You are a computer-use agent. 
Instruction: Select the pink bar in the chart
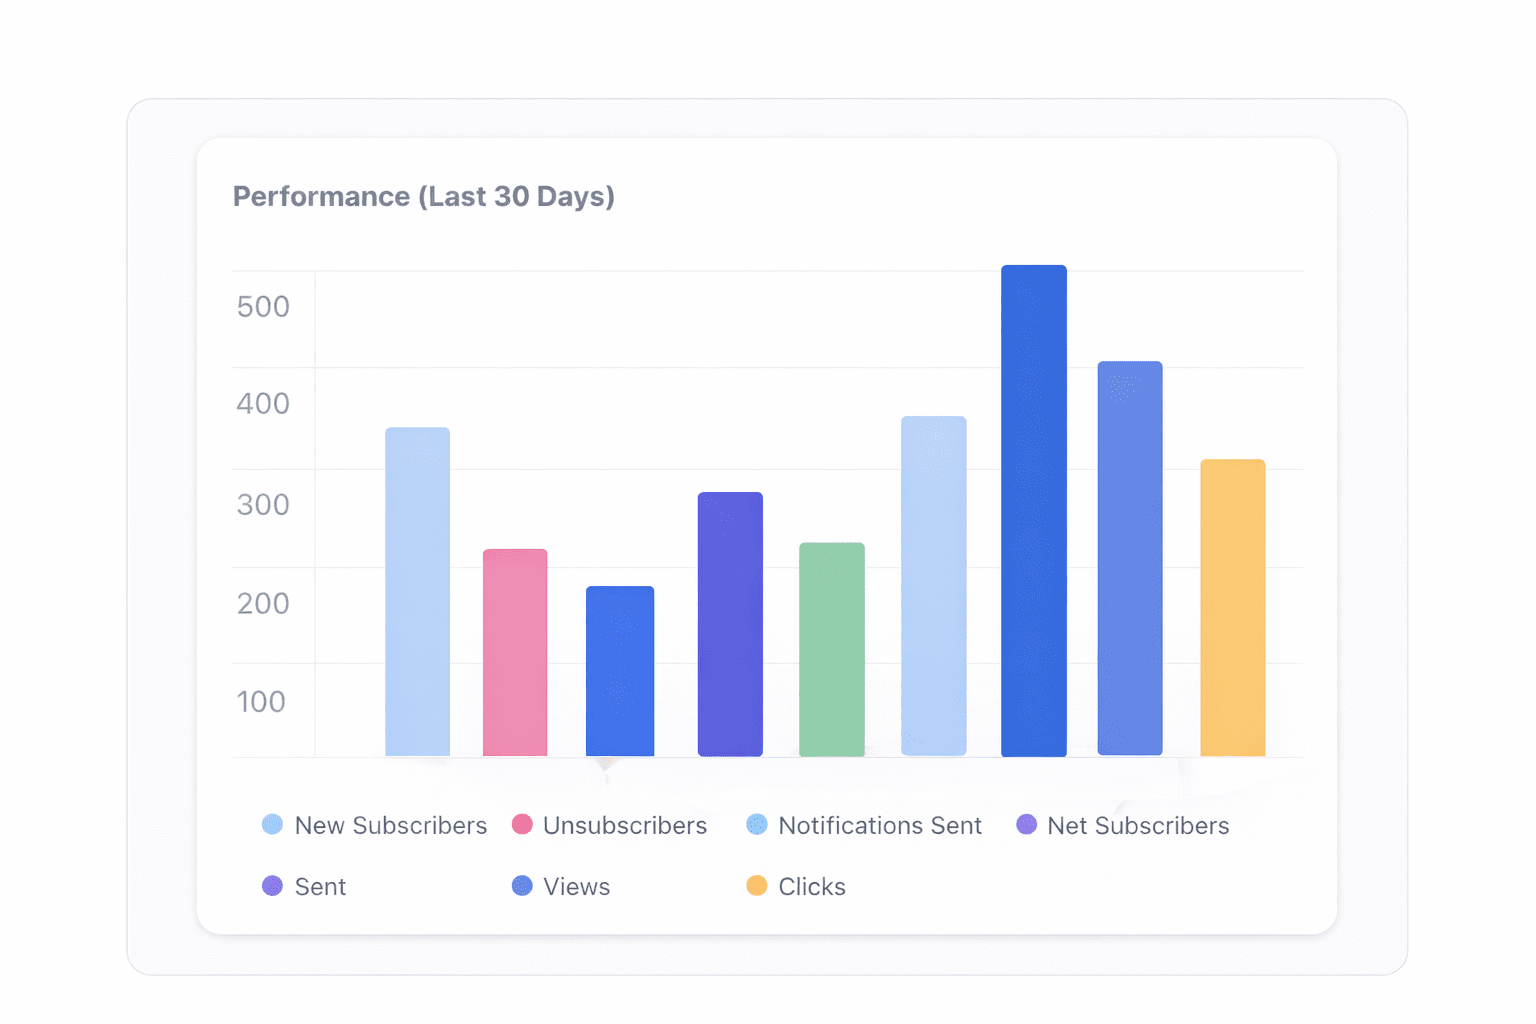click(515, 653)
